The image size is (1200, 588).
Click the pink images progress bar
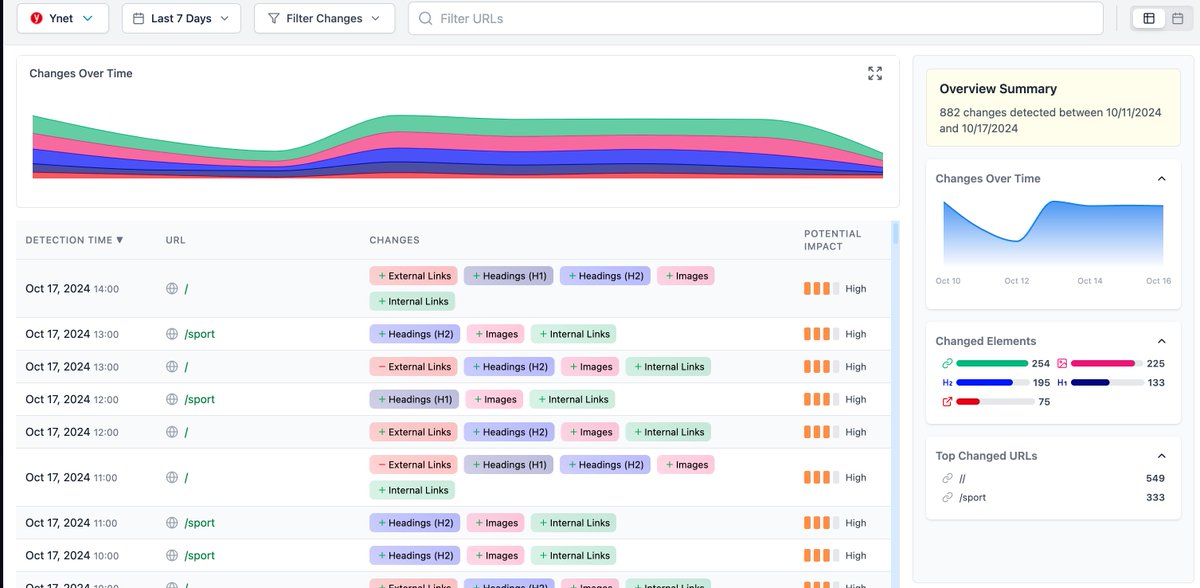click(x=1107, y=363)
